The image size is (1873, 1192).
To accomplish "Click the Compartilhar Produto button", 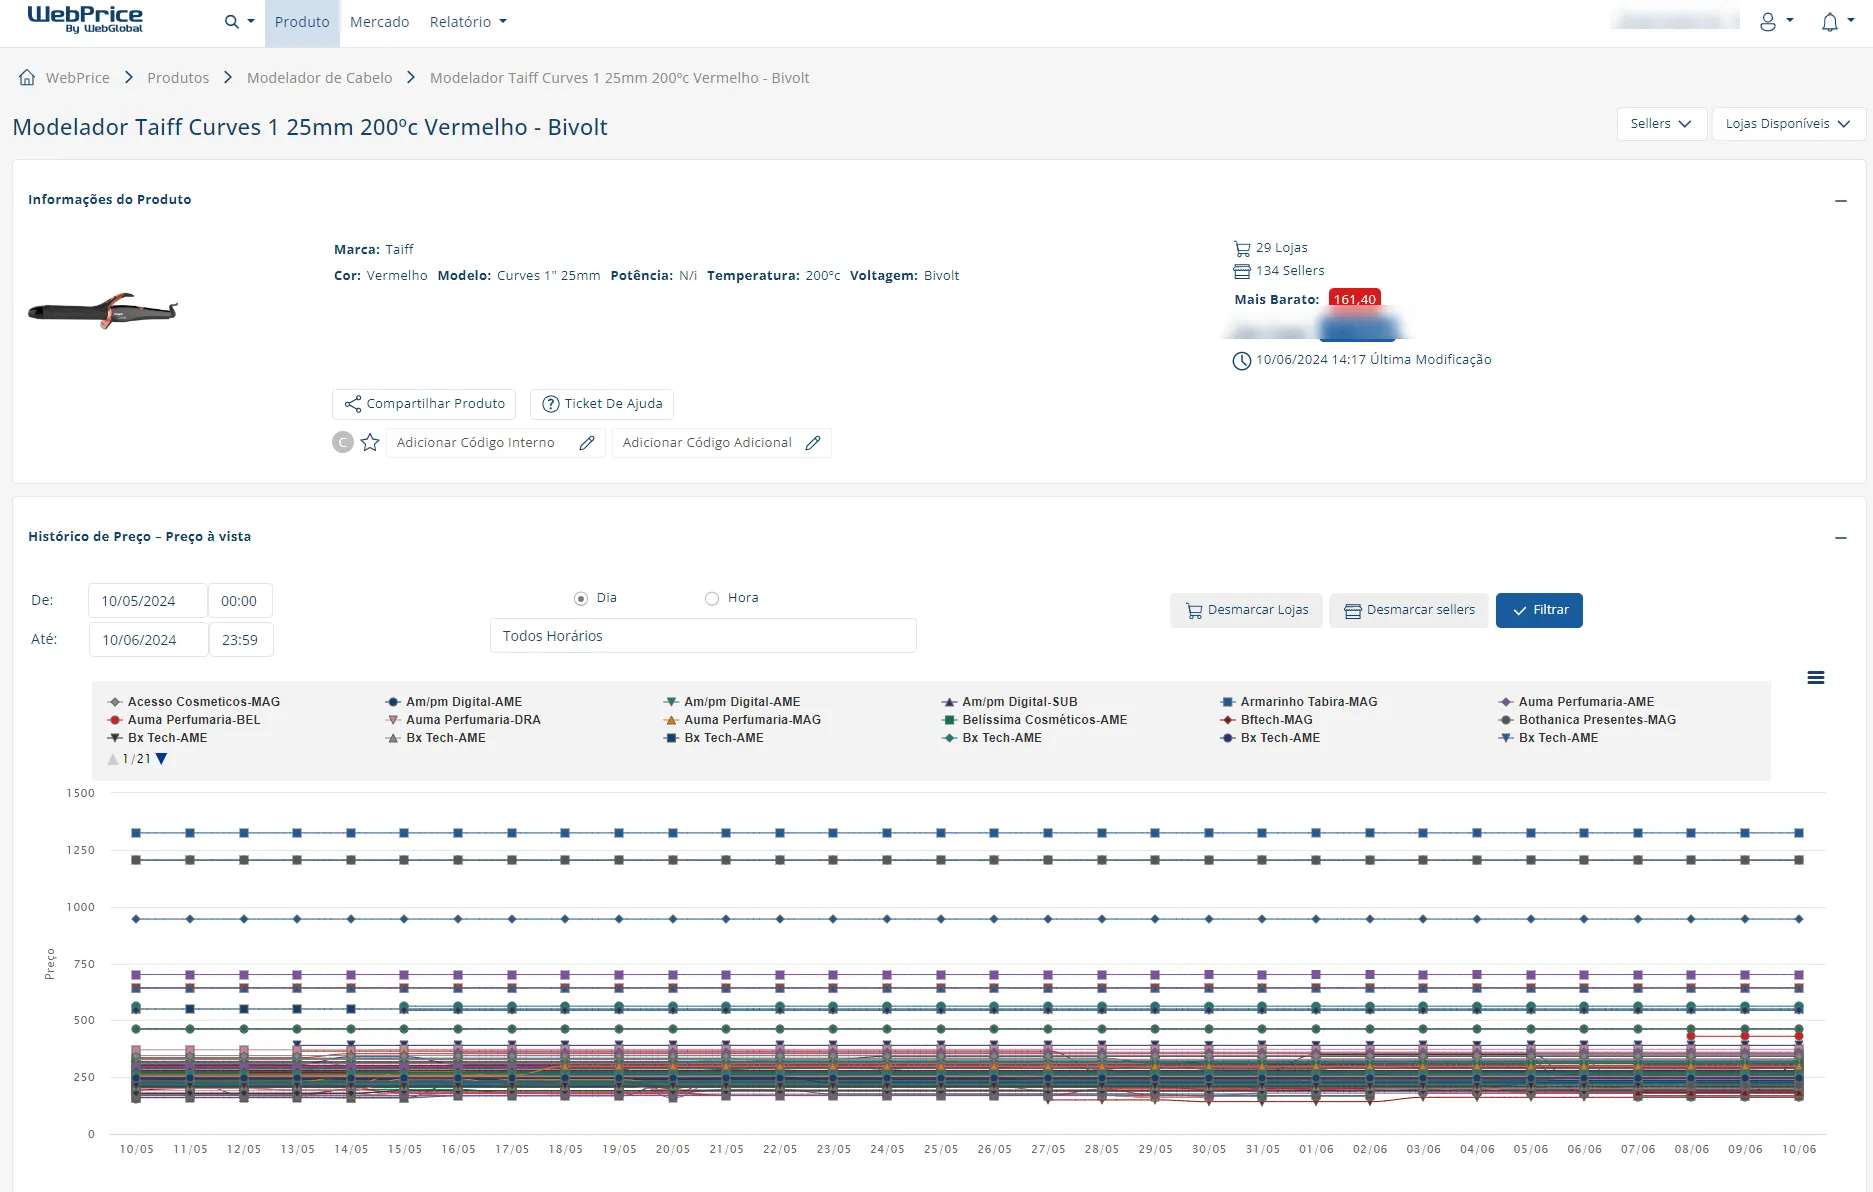I will click(x=424, y=404).
